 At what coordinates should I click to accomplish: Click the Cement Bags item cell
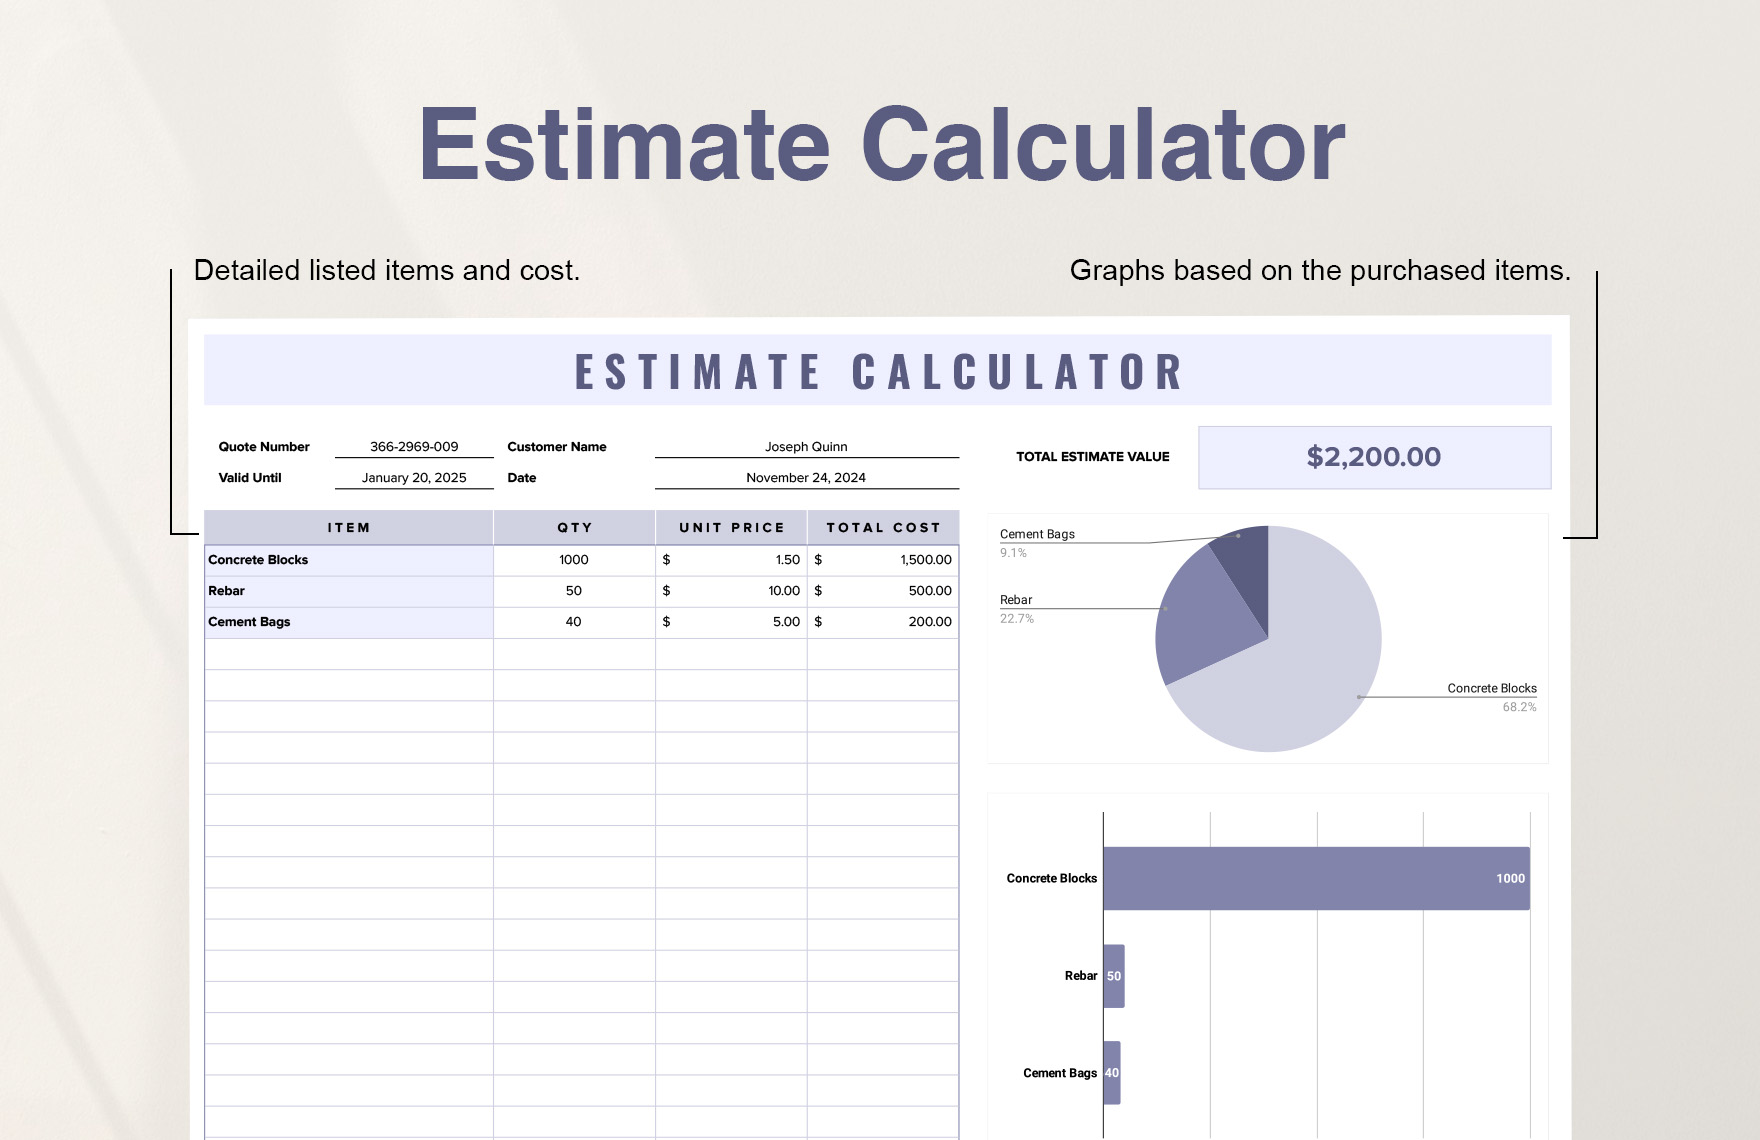tap(349, 622)
